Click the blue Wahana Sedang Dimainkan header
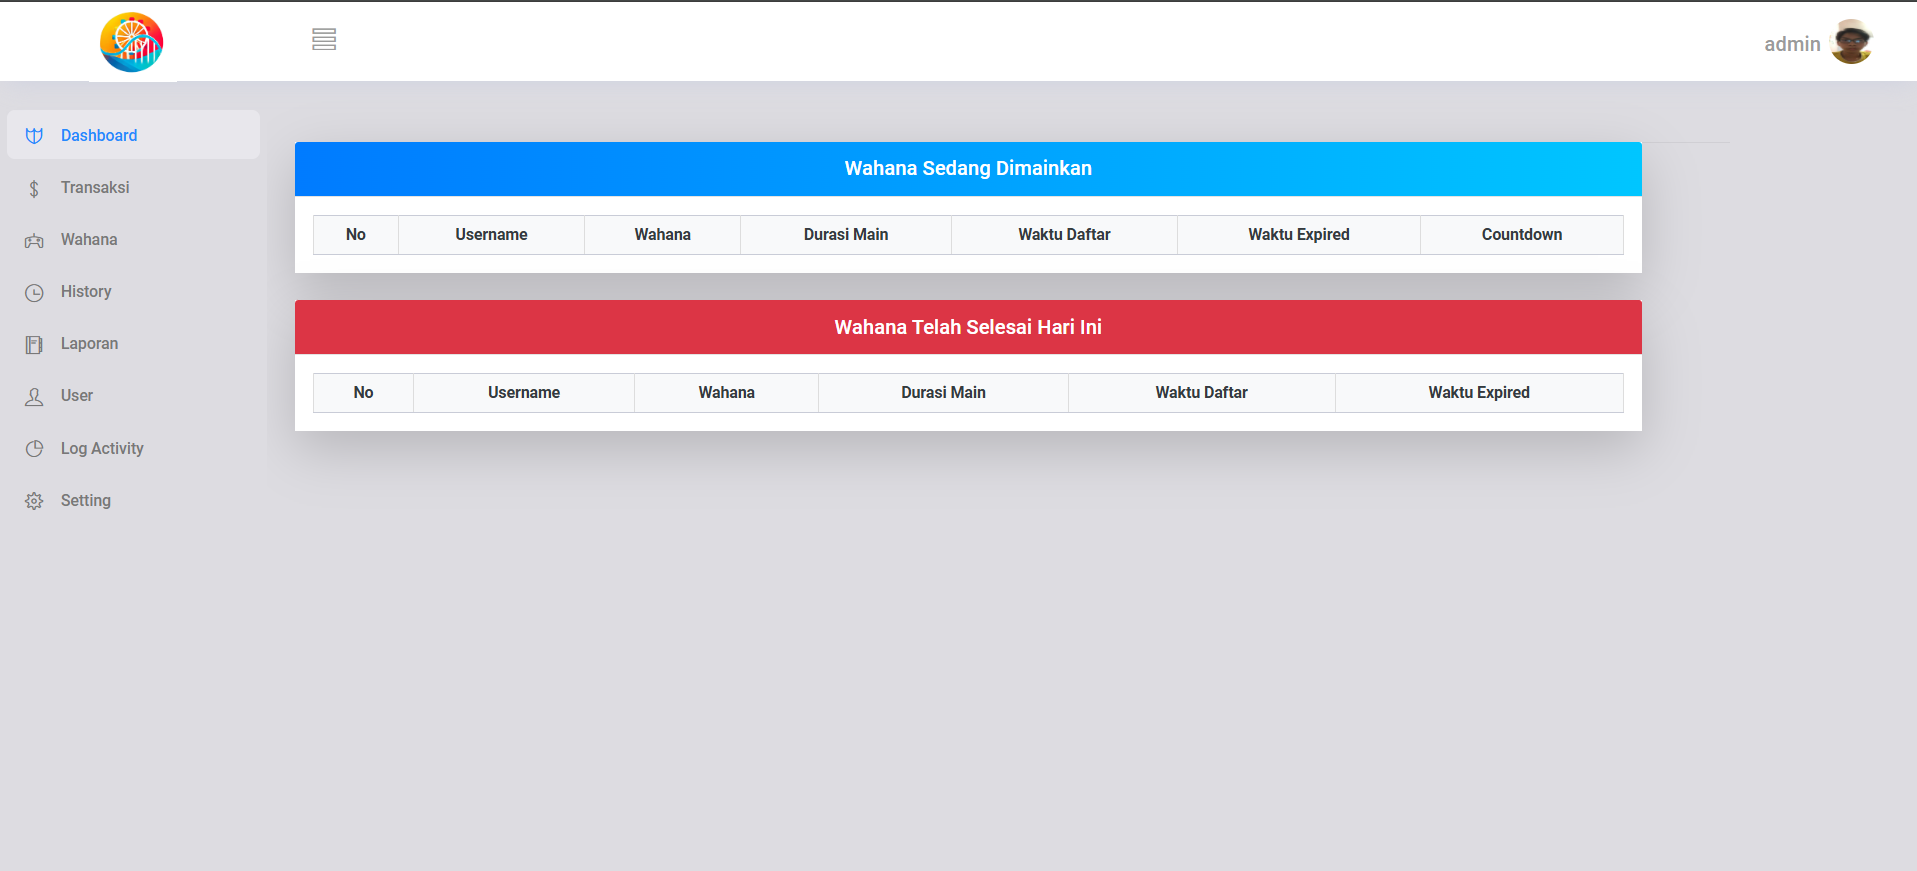 [967, 169]
